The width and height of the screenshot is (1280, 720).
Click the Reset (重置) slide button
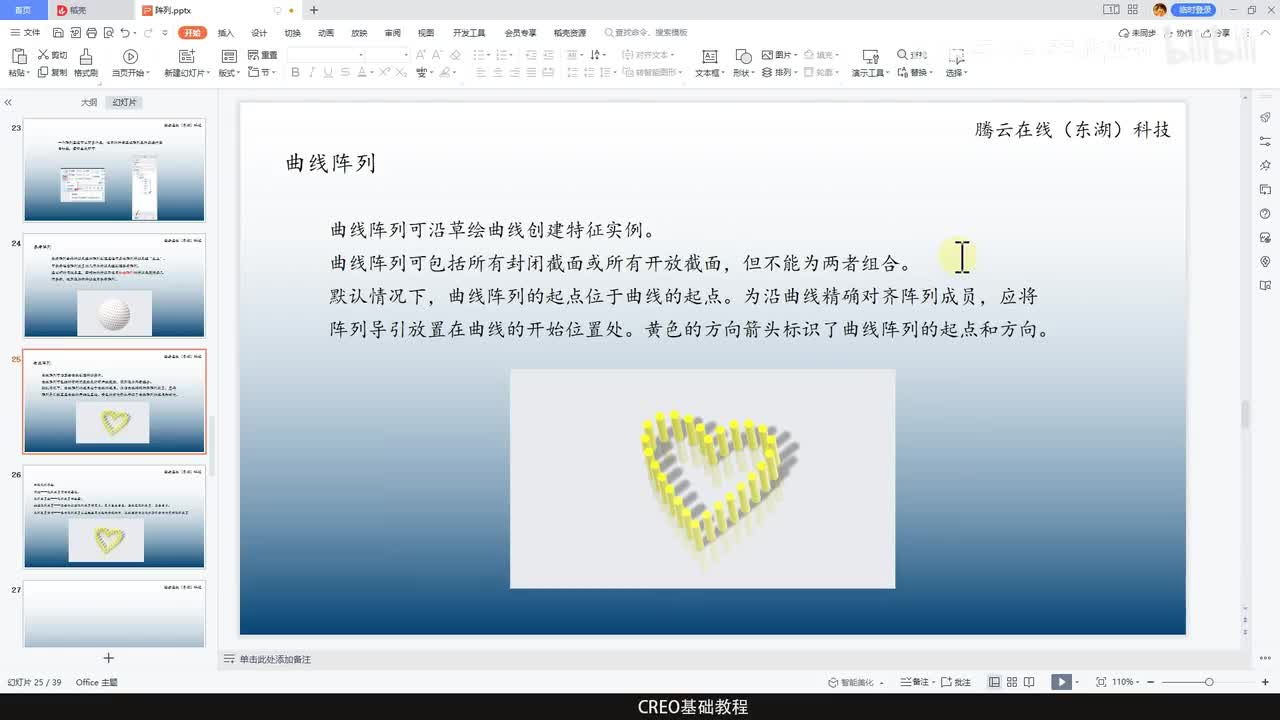(x=264, y=55)
